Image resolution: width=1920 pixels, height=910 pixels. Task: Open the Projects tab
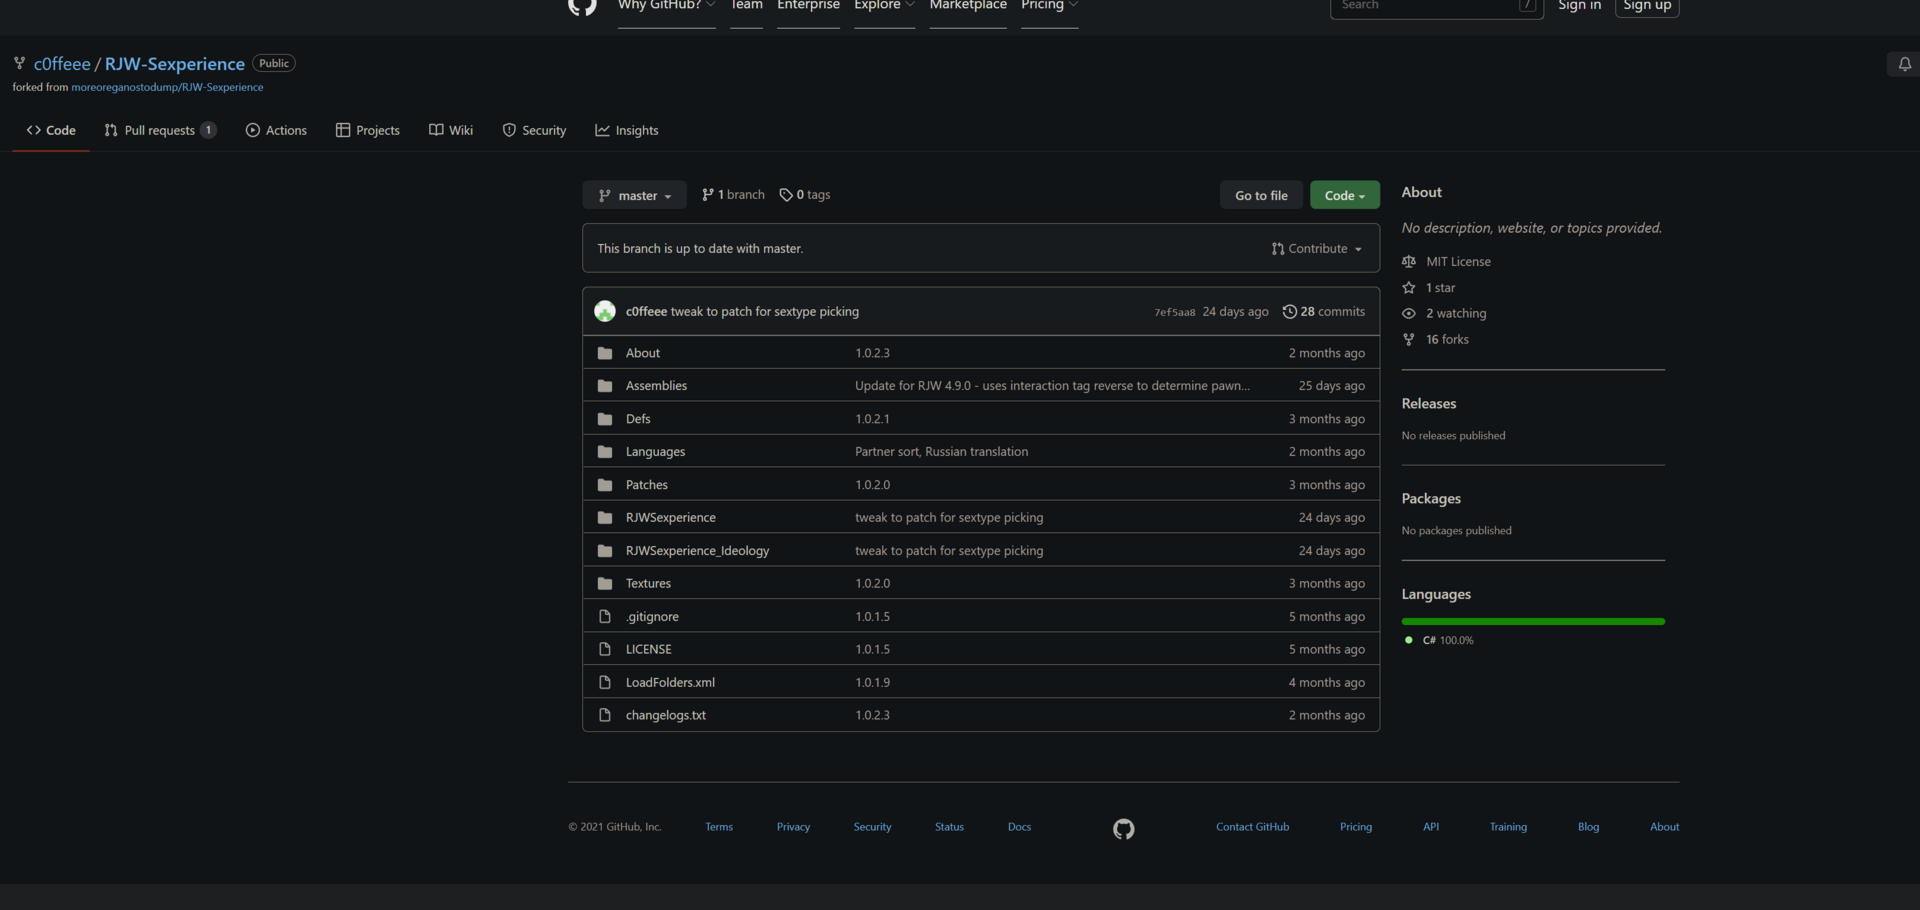point(368,131)
